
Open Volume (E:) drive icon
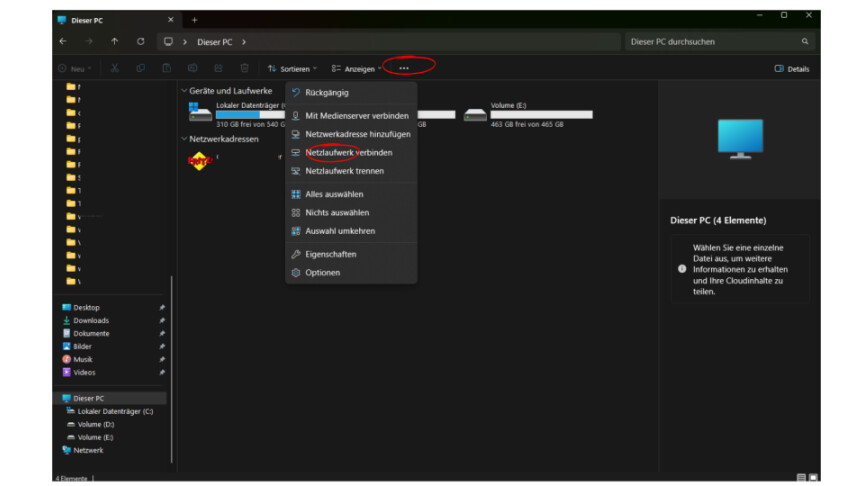(x=475, y=114)
